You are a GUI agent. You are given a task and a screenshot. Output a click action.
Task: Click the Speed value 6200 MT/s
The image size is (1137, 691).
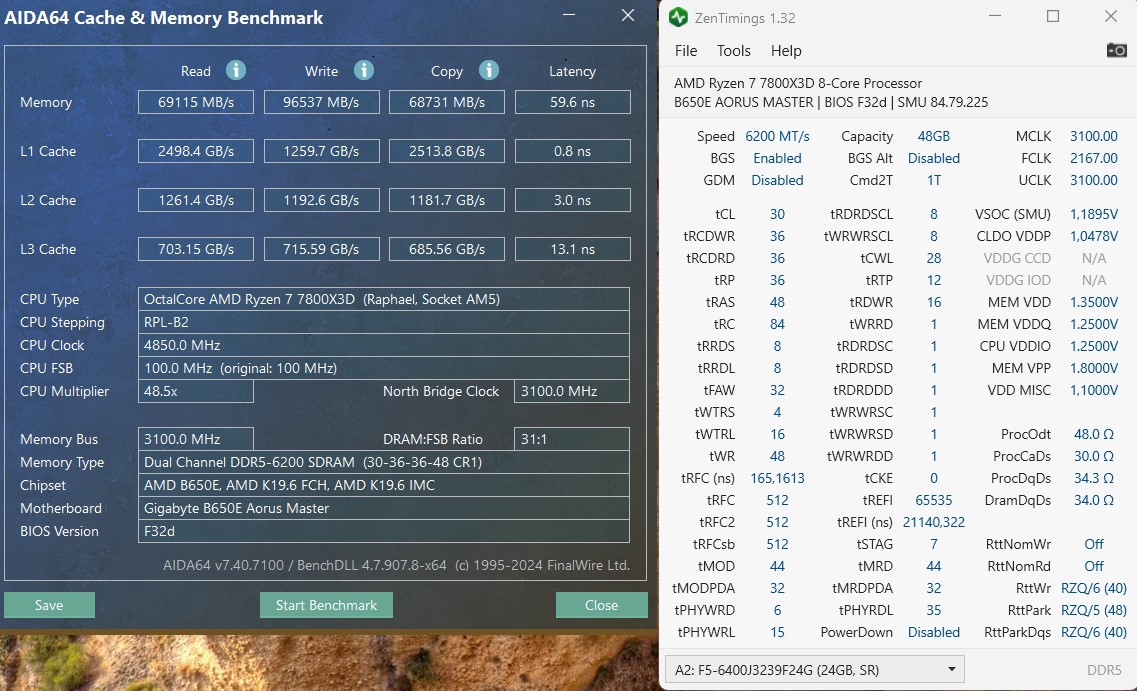click(777, 136)
